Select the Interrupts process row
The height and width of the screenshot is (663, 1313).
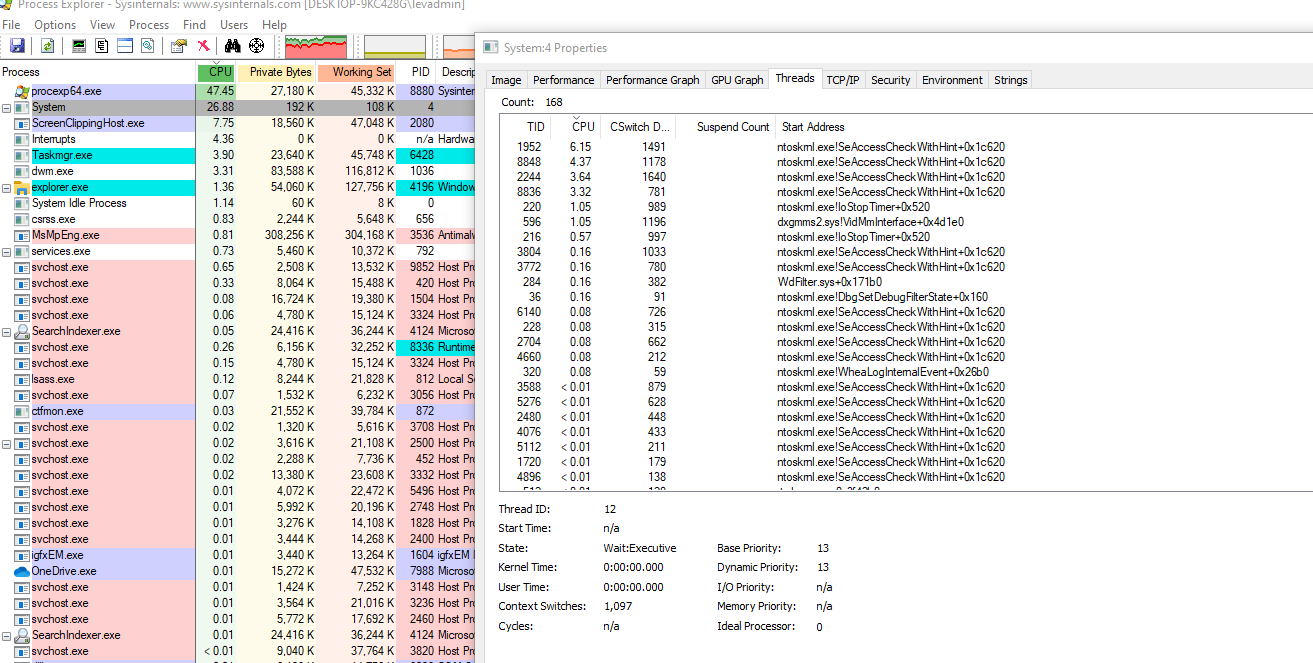[238, 139]
